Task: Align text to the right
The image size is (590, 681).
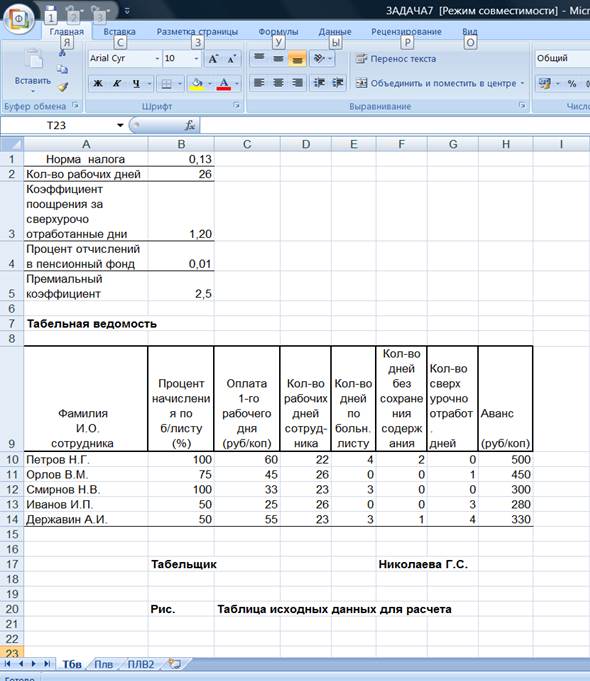Action: (x=297, y=83)
